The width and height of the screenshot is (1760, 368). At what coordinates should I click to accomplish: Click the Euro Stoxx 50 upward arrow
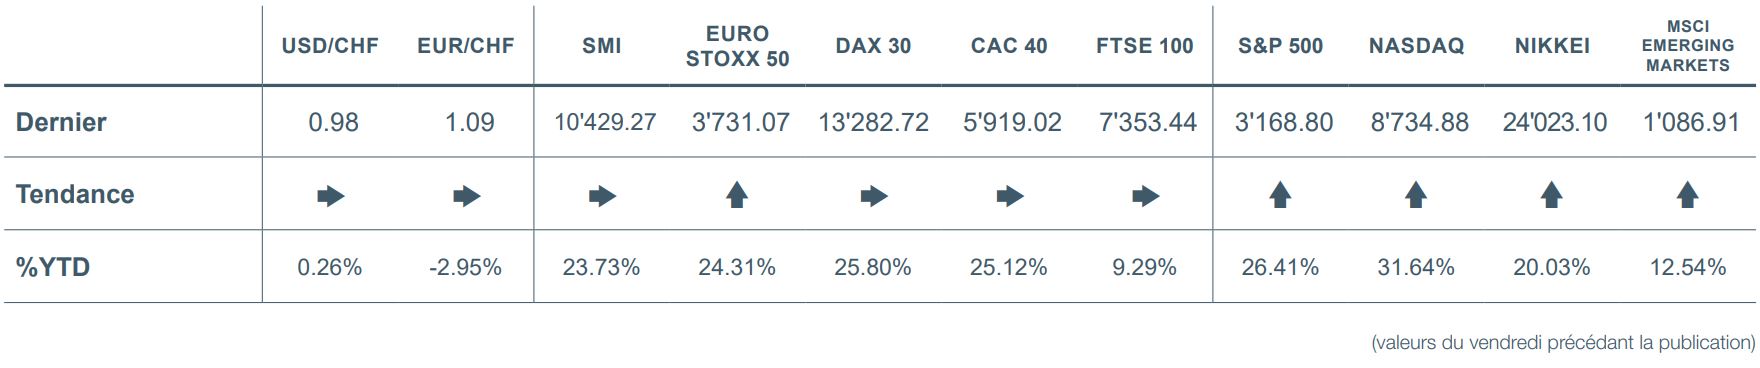click(737, 195)
